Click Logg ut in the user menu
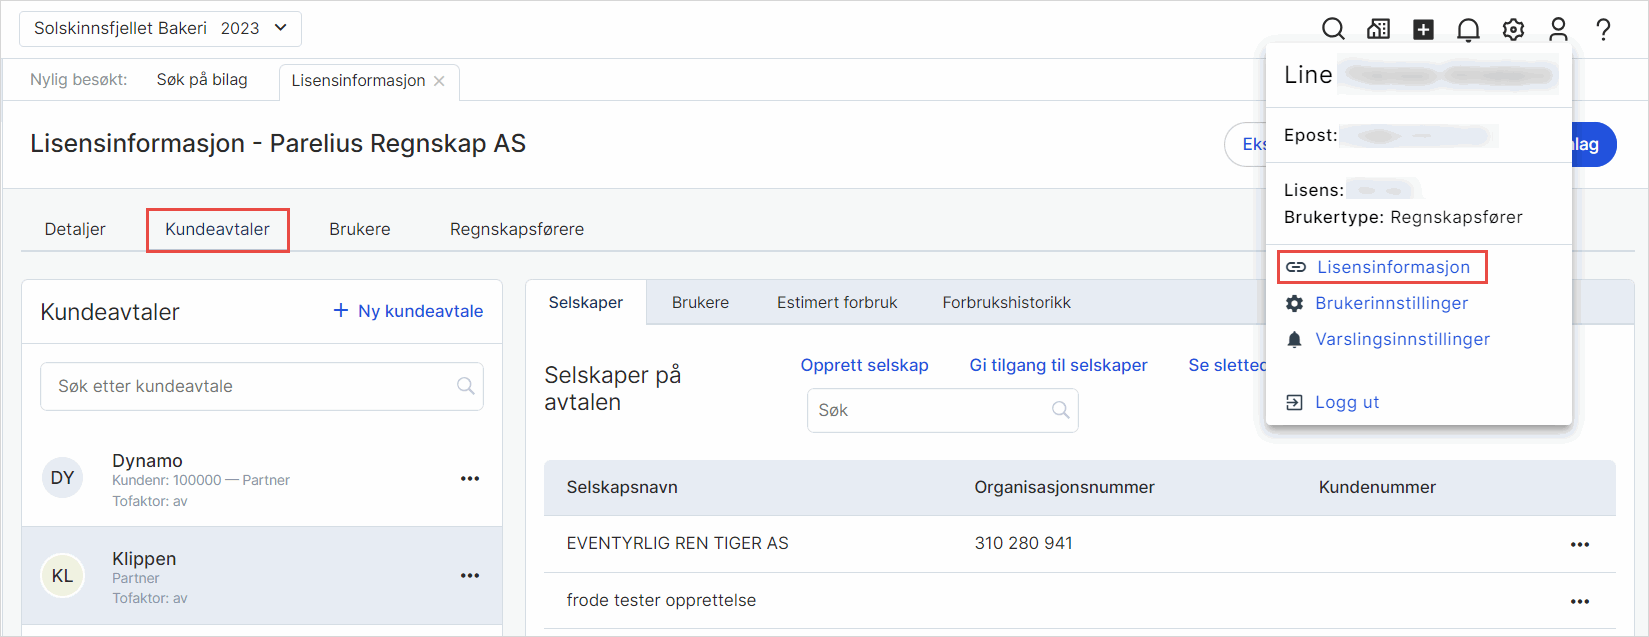Image resolution: width=1649 pixels, height=637 pixels. click(x=1346, y=402)
